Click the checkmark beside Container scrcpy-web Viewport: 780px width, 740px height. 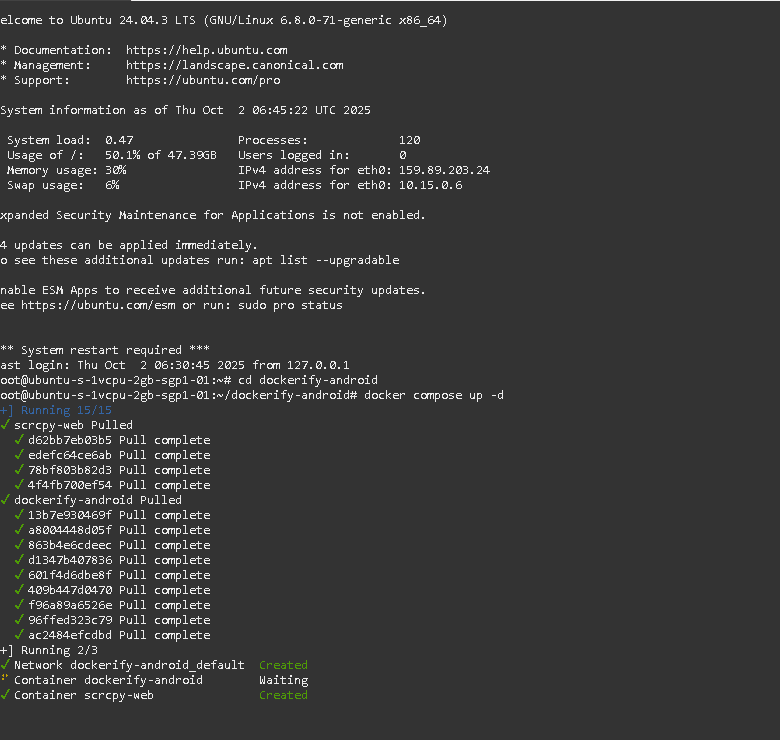pos(5,694)
